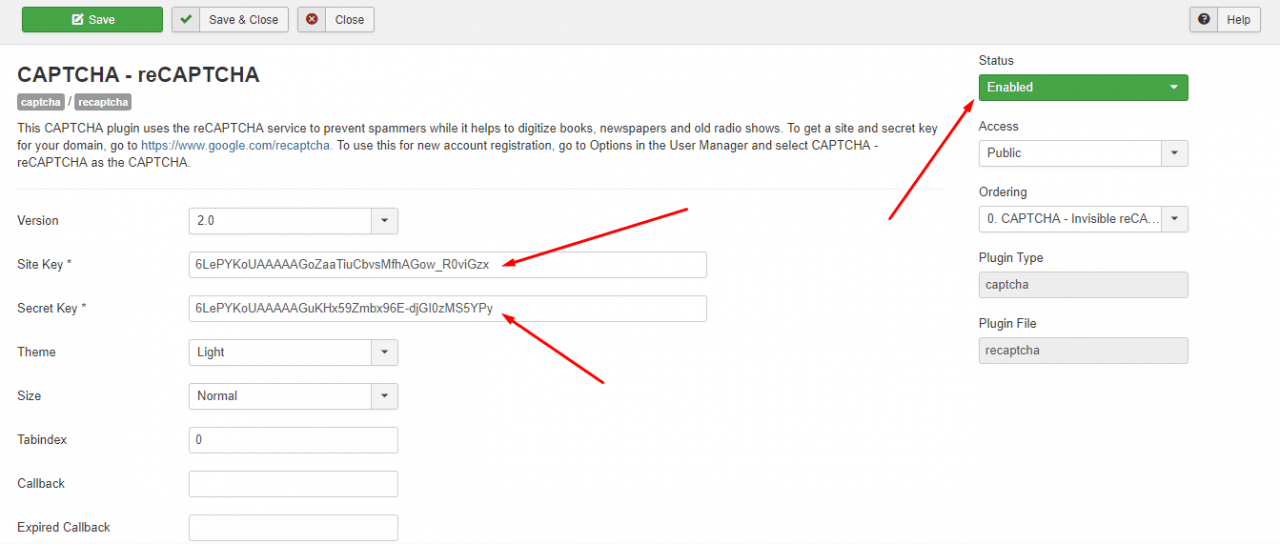Click the Close button in toolbar
Image resolution: width=1280 pixels, height=544 pixels.
pyautogui.click(x=336, y=19)
